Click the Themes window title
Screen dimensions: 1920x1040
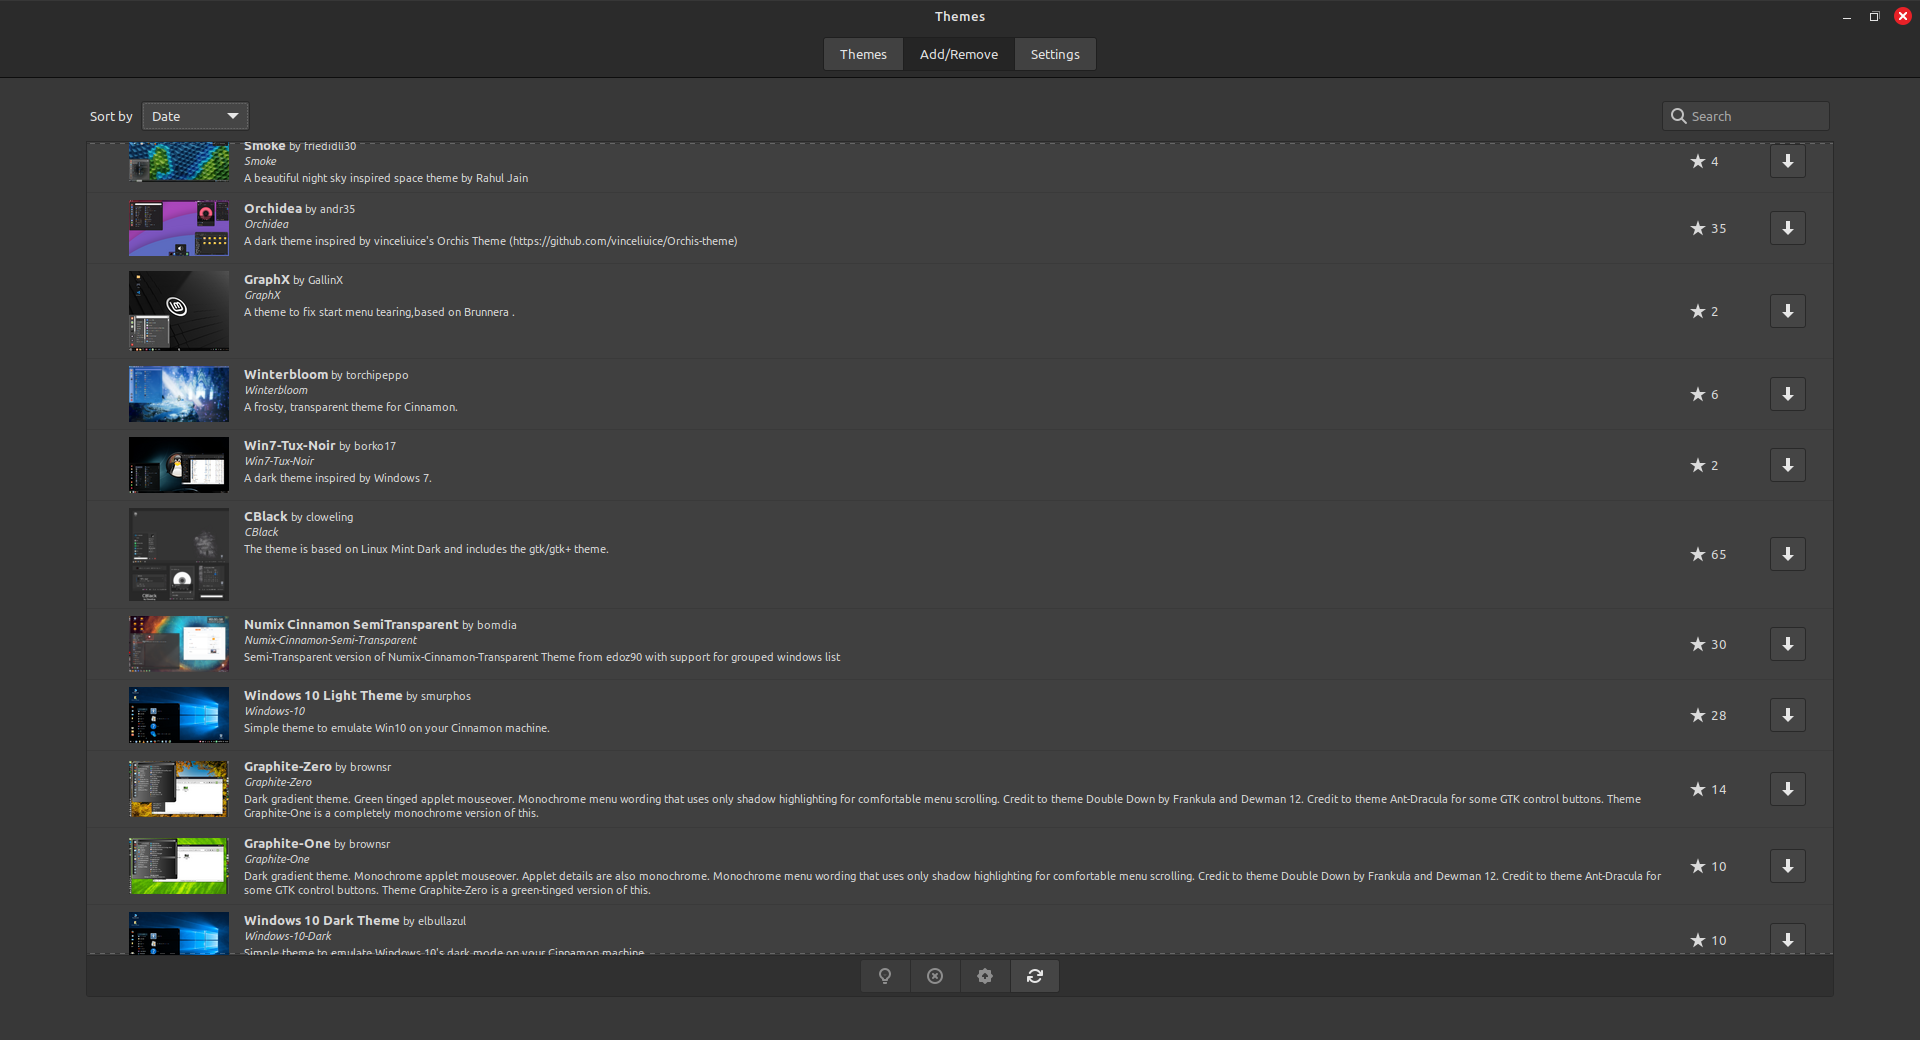coord(960,16)
